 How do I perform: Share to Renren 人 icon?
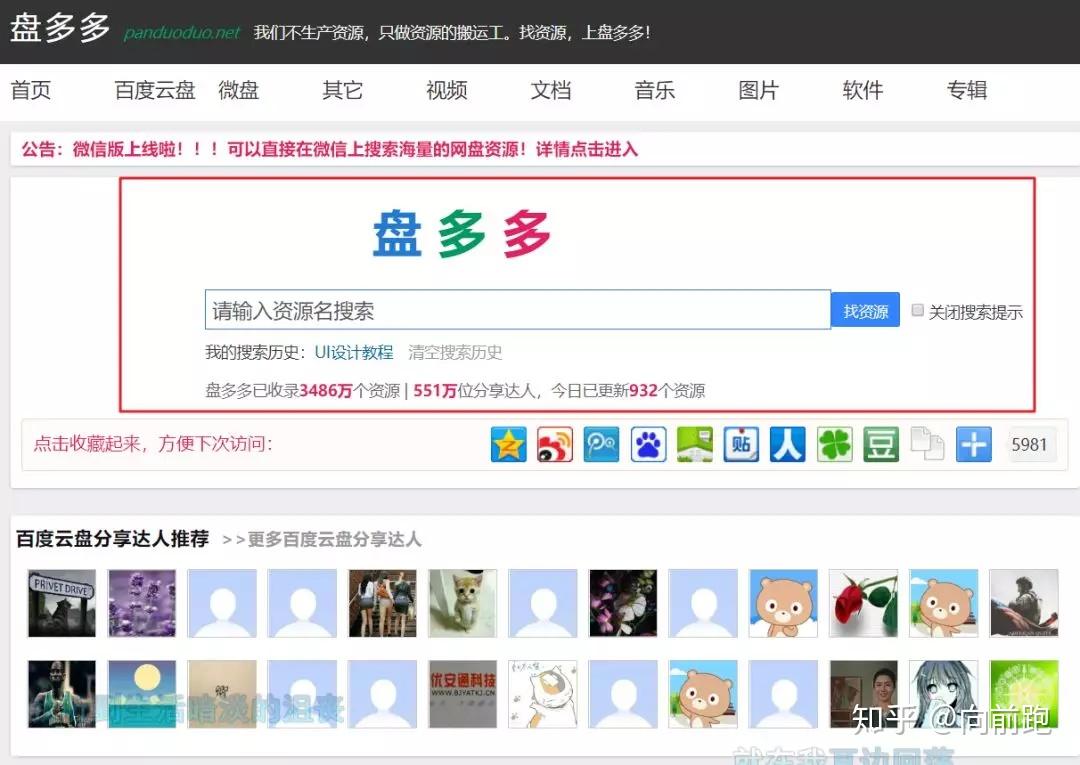tap(788, 444)
